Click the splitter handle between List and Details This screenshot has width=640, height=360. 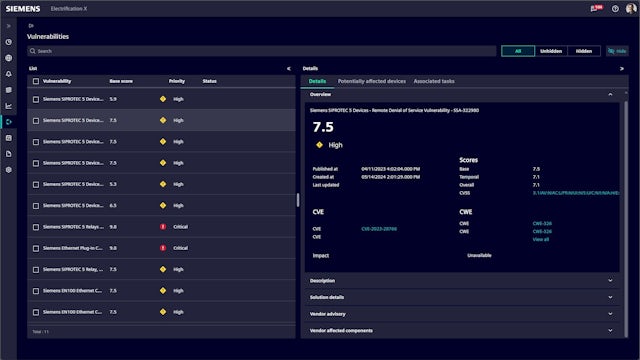pos(298,200)
